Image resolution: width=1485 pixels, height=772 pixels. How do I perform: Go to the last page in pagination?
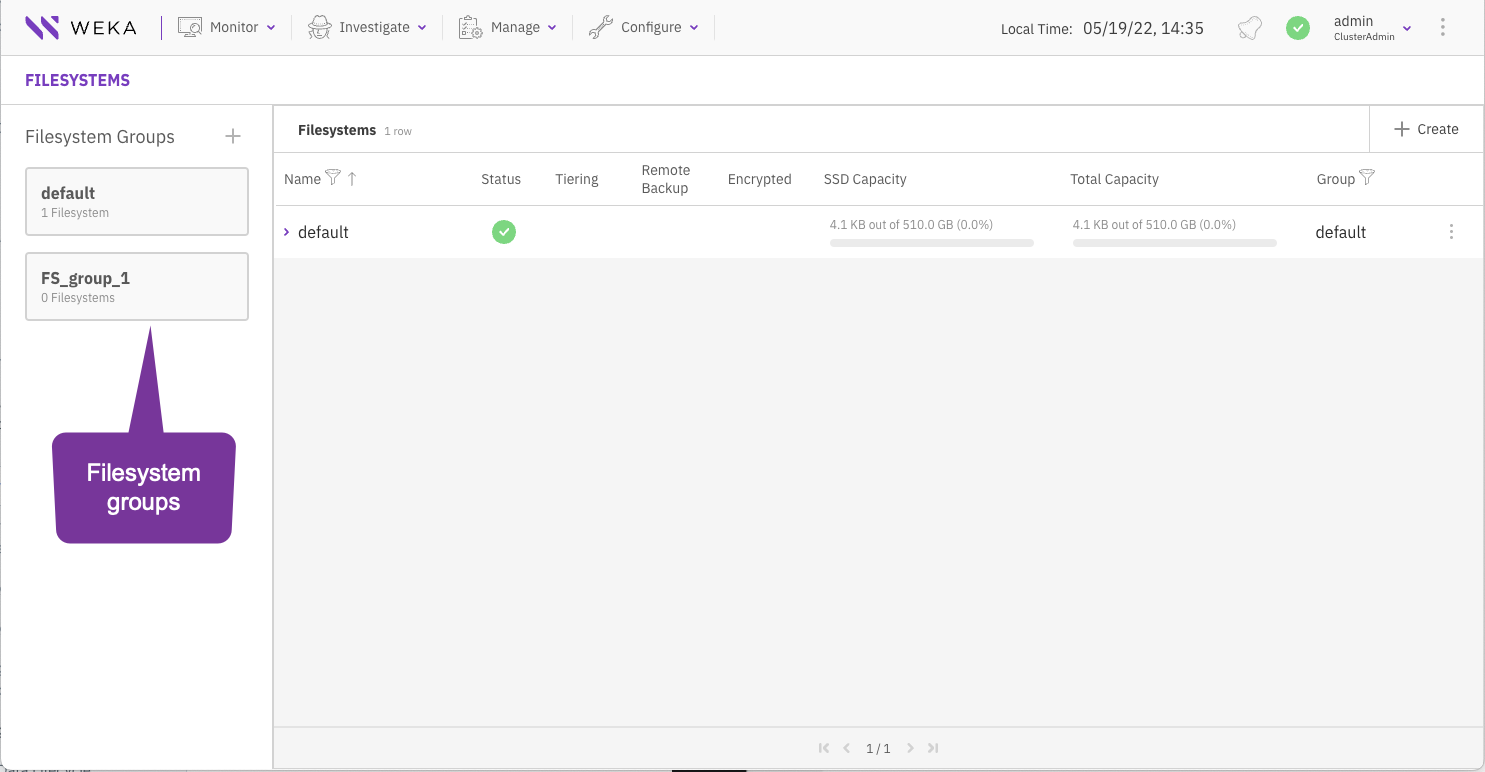click(933, 747)
